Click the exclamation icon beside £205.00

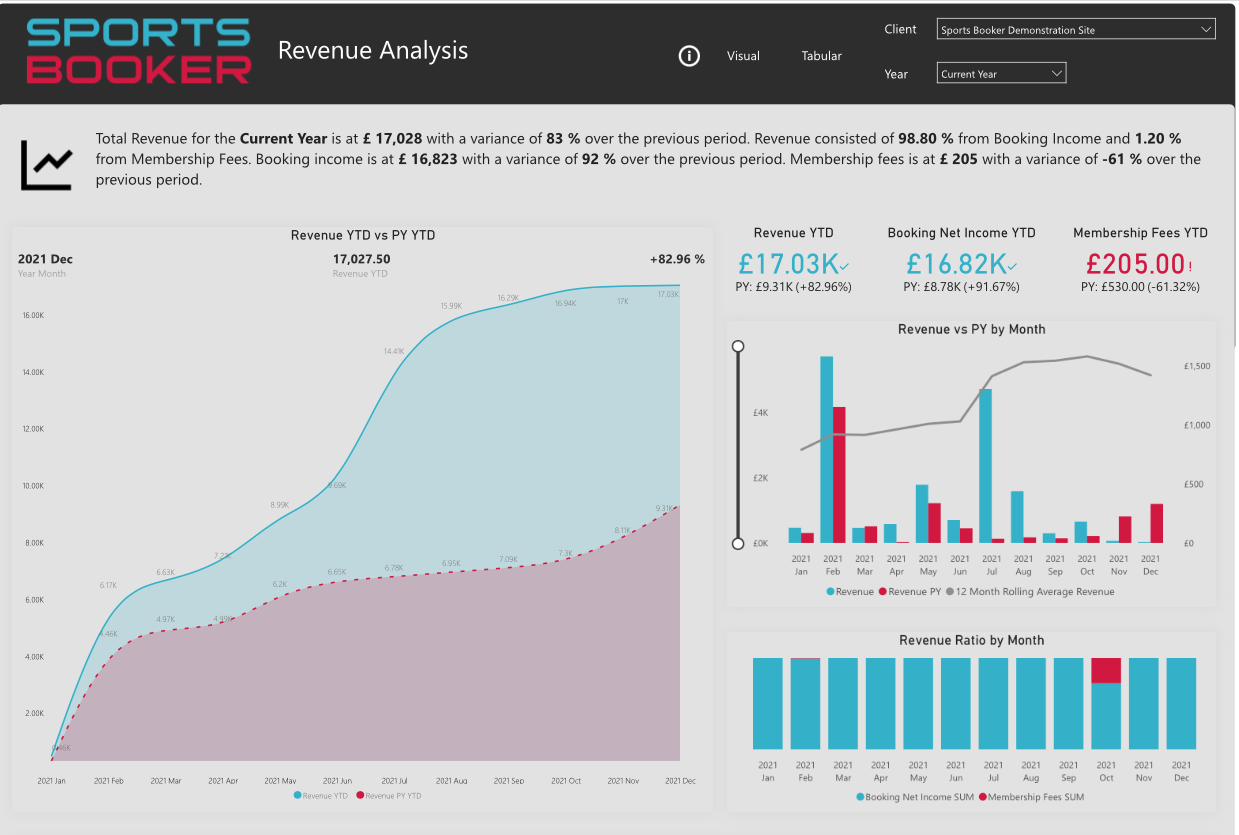(x=1190, y=265)
